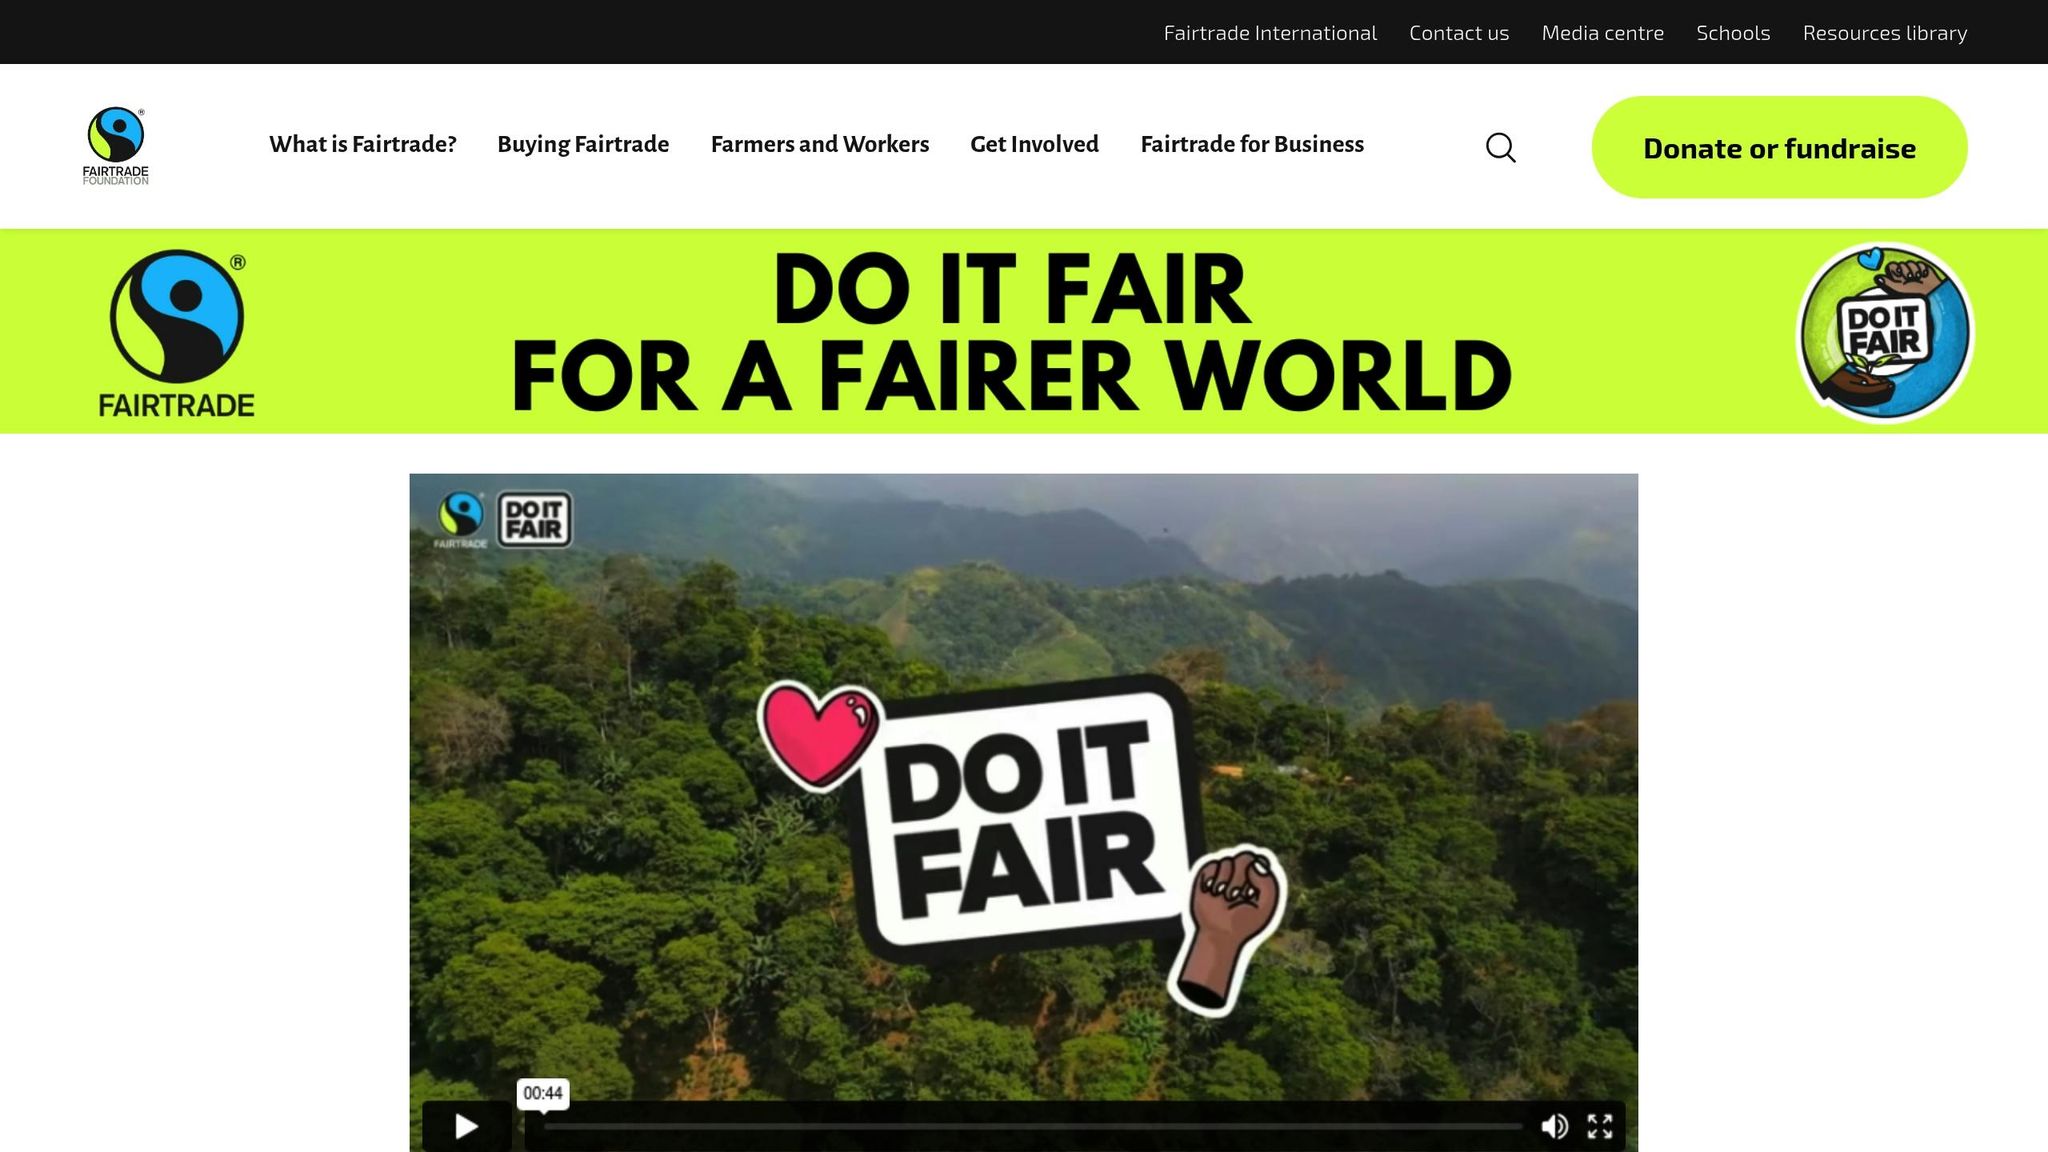2048x1152 pixels.
Task: Open the Farmers and Workers menu
Action: tap(820, 144)
